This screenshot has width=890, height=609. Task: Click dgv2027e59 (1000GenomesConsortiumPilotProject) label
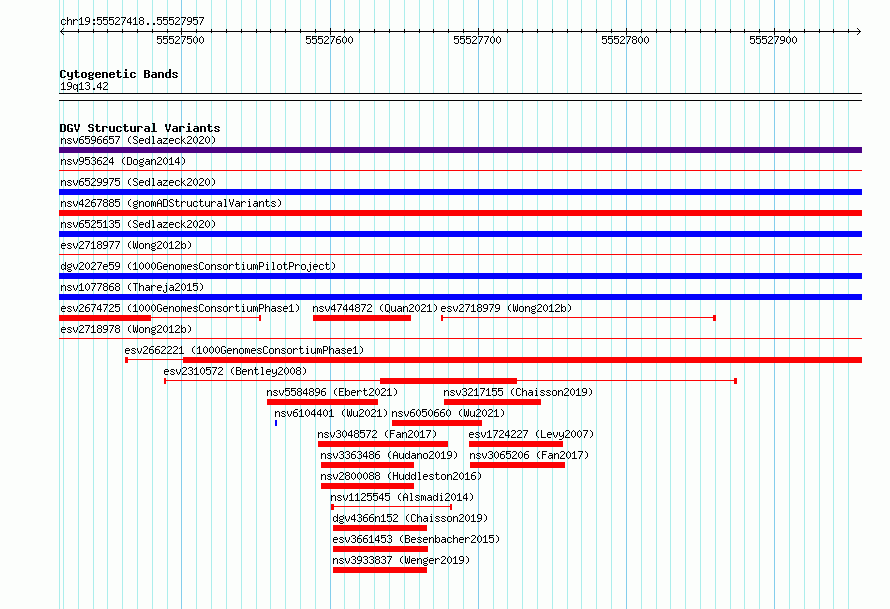click(x=198, y=266)
